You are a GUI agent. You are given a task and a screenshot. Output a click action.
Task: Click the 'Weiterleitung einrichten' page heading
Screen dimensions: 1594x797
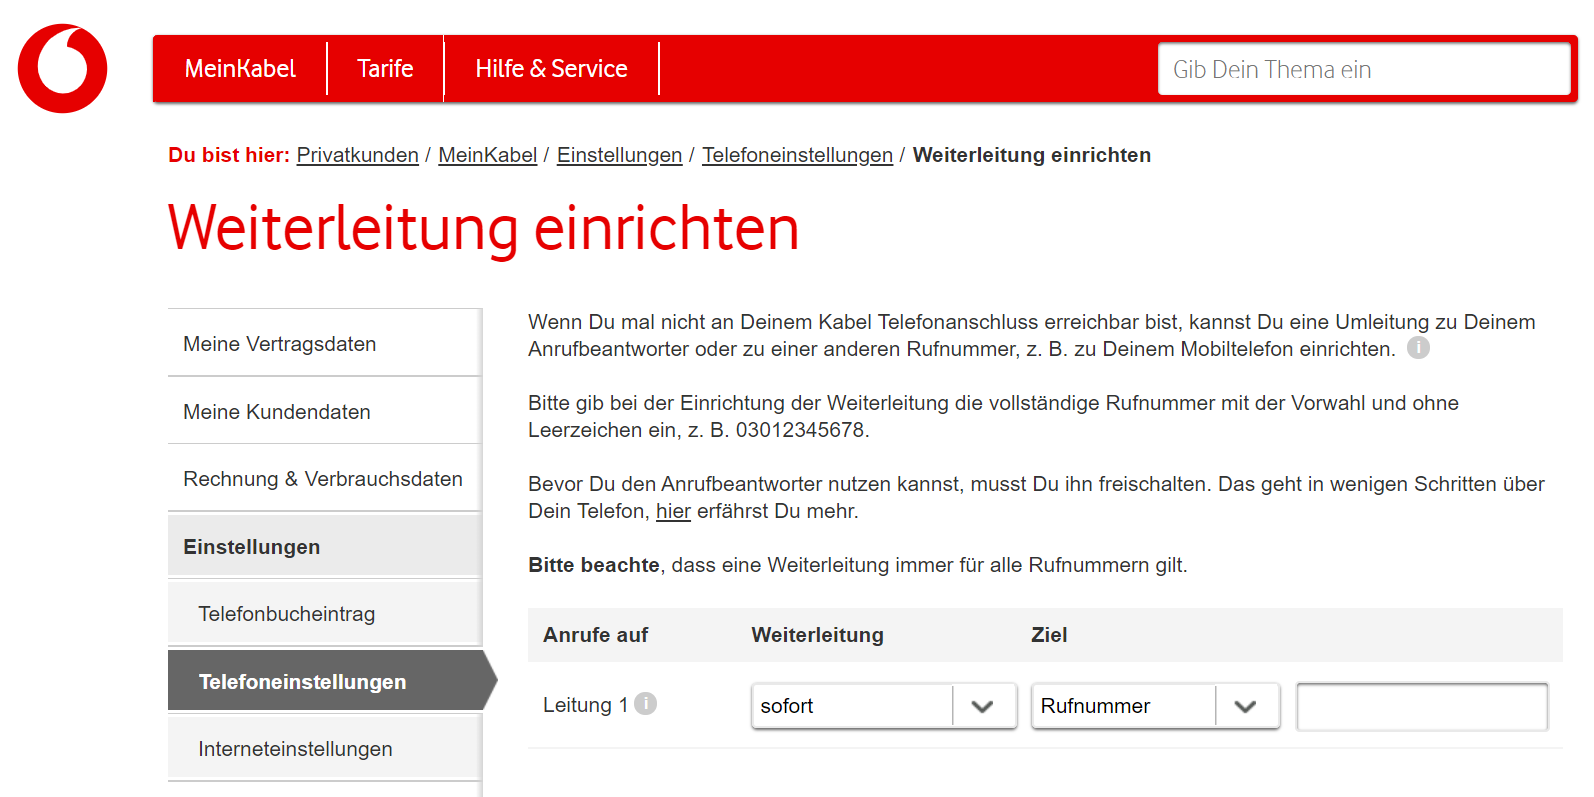pos(484,228)
